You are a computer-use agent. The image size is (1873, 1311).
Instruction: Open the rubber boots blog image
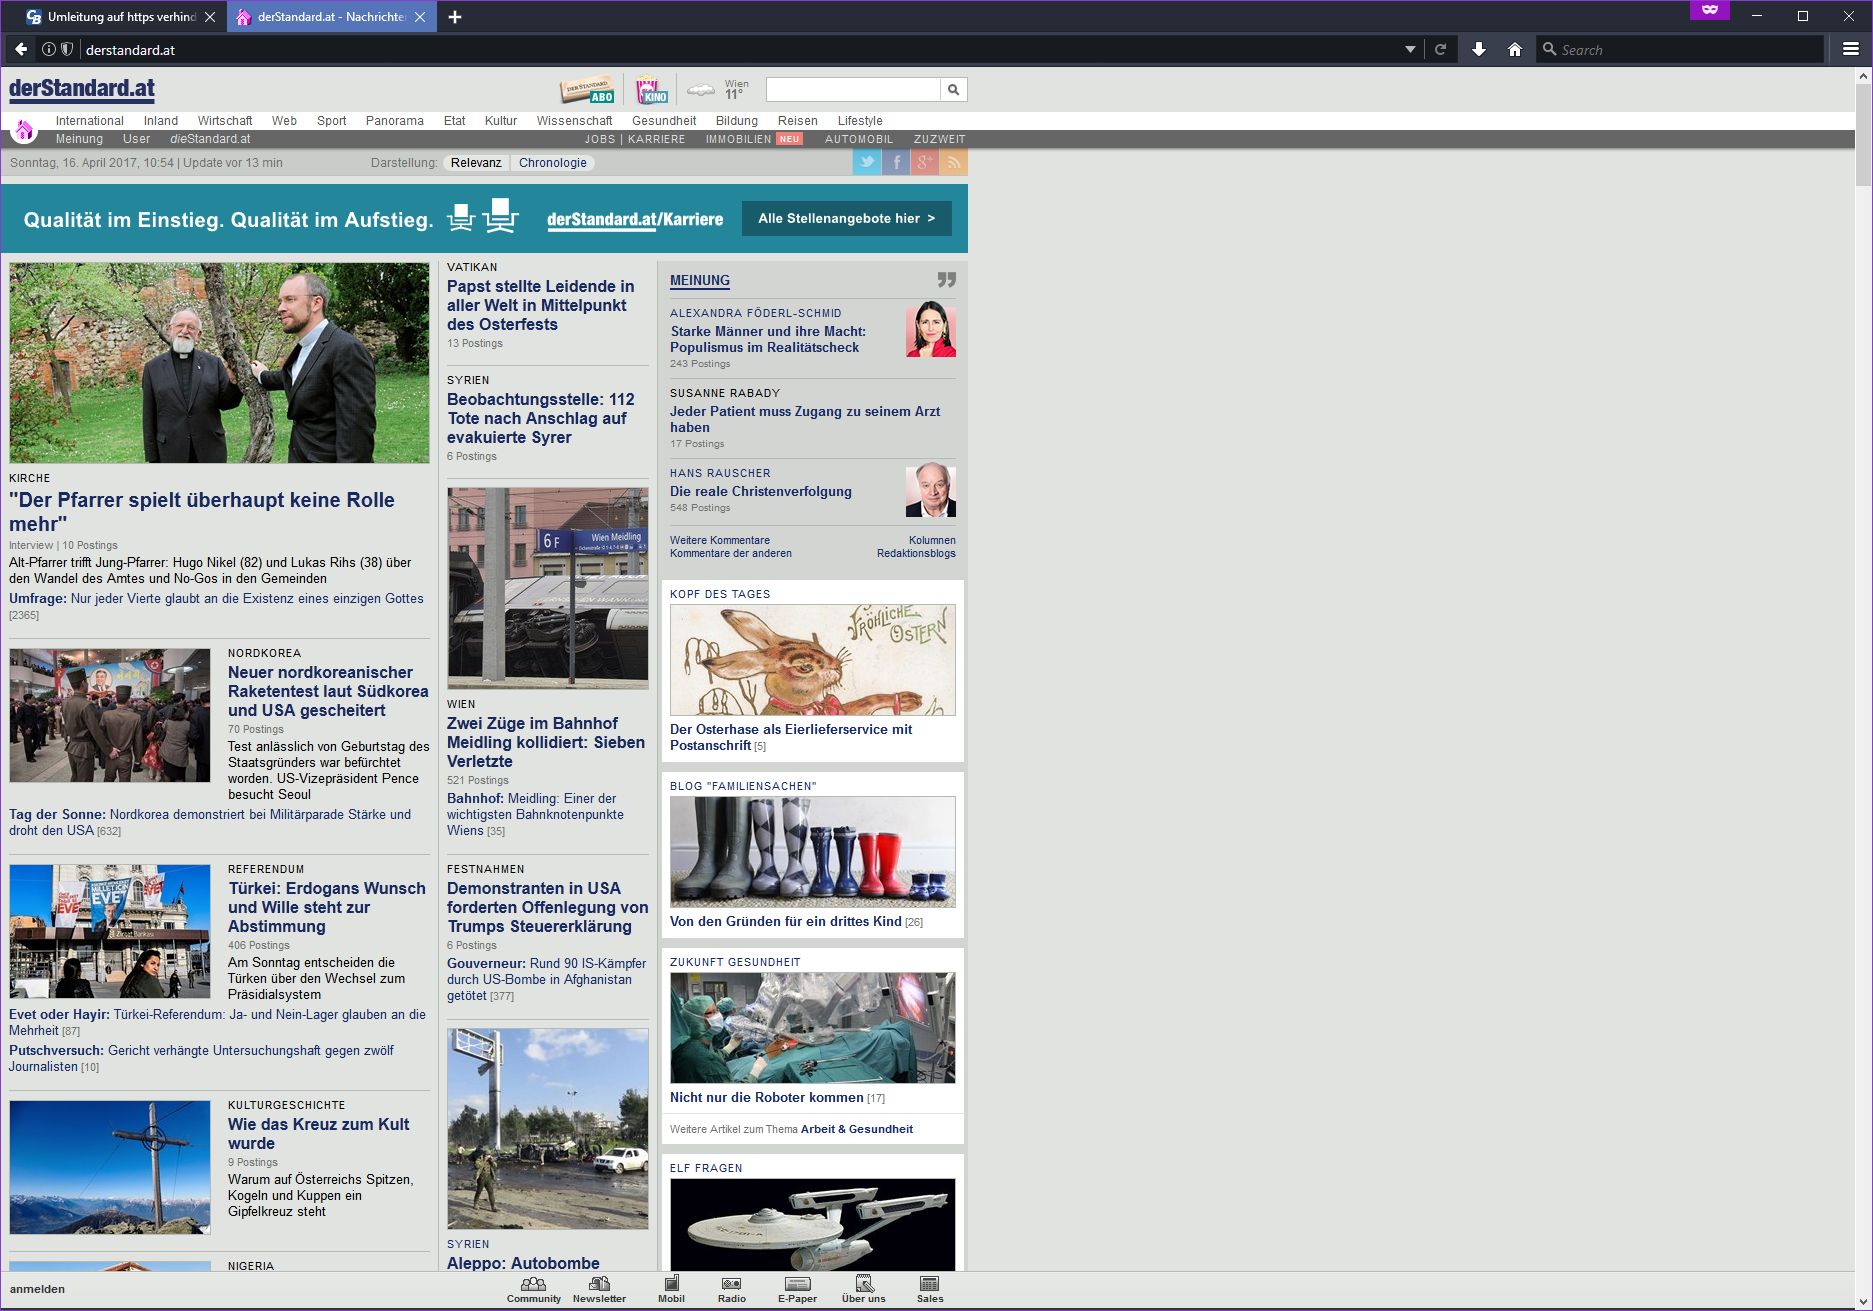(x=813, y=852)
